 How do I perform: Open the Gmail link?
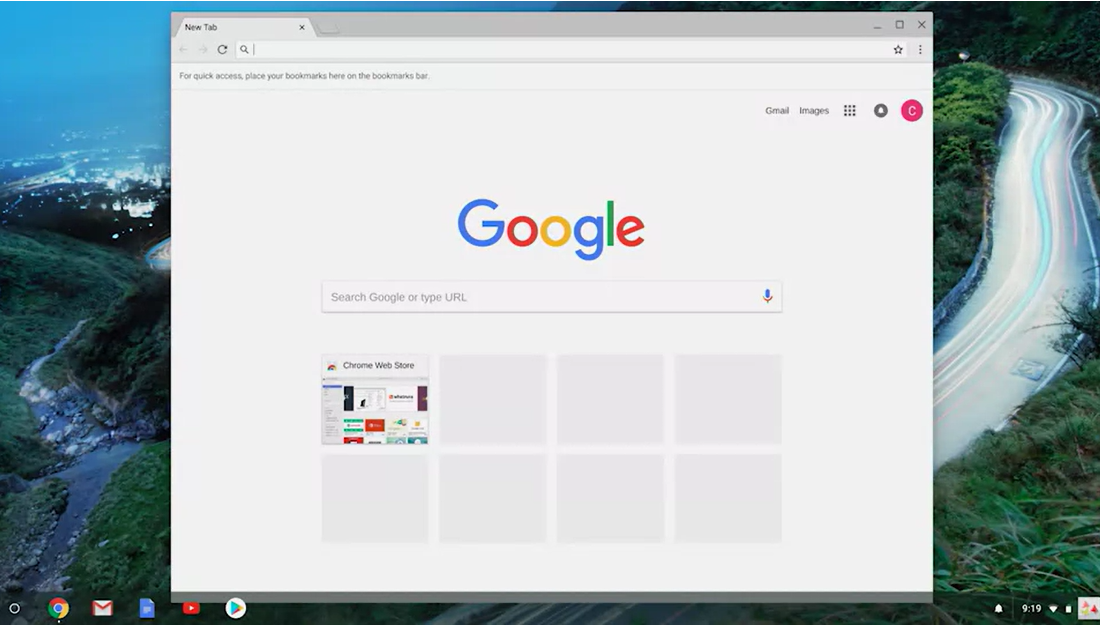pyautogui.click(x=777, y=110)
